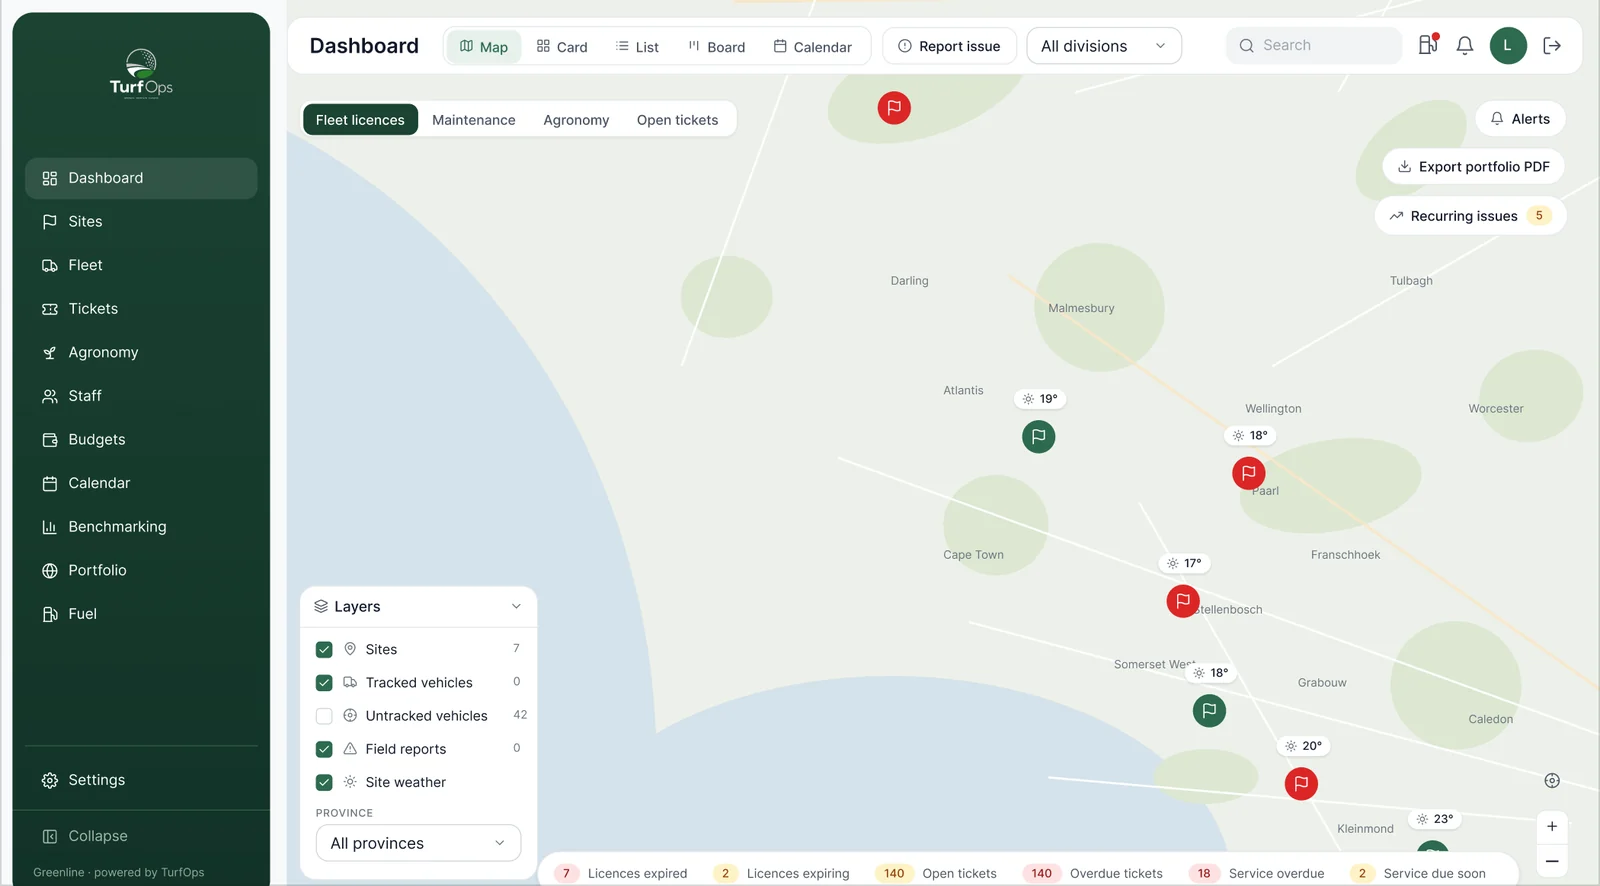Click green site flag near Somerset West
1600x886 pixels.
(1209, 711)
